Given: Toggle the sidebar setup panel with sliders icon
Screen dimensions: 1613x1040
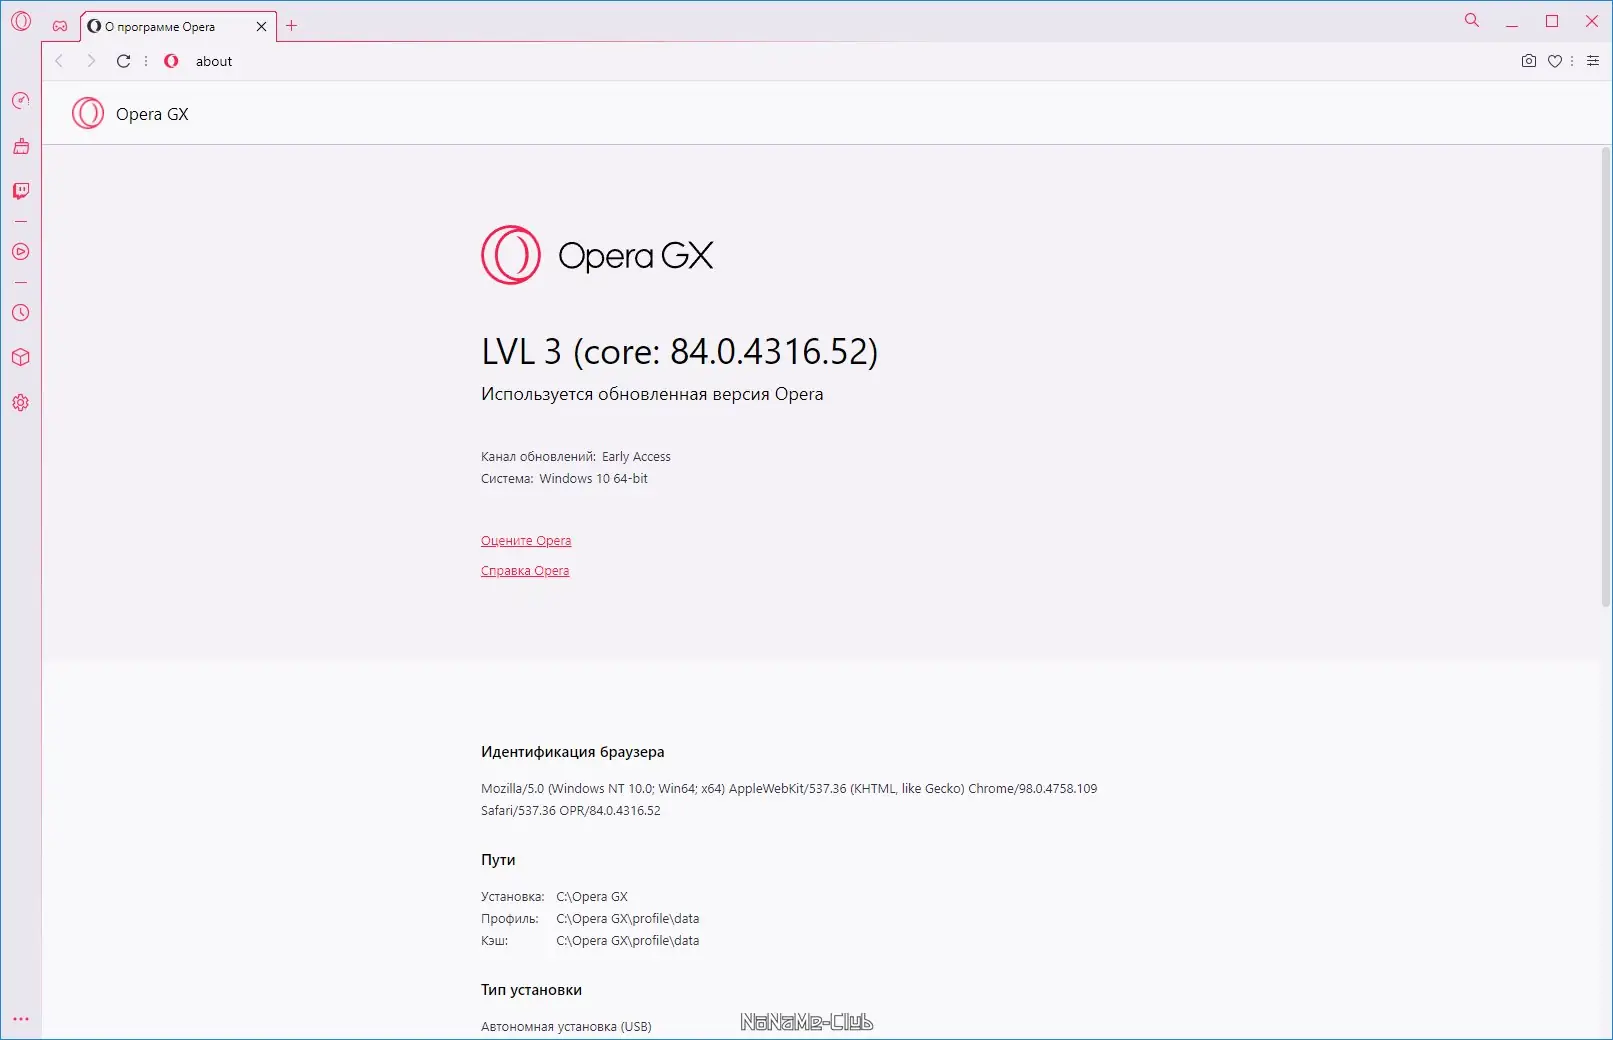Looking at the screenshot, I should [1592, 61].
